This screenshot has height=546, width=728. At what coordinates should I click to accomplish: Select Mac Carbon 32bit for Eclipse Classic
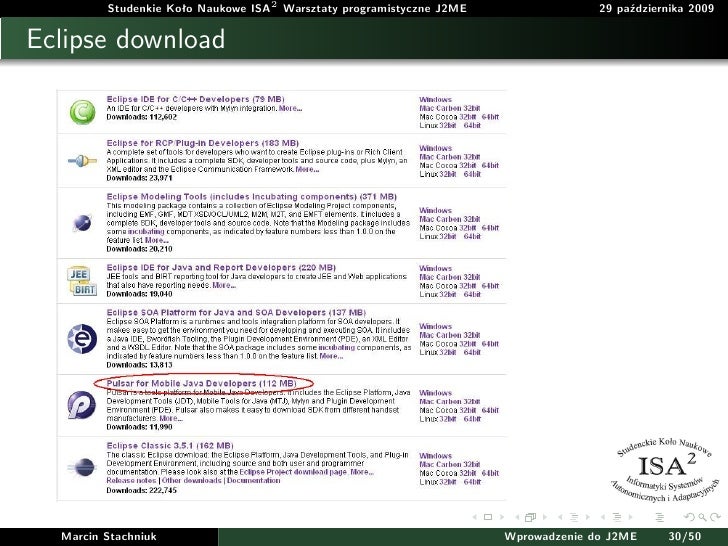(x=449, y=464)
